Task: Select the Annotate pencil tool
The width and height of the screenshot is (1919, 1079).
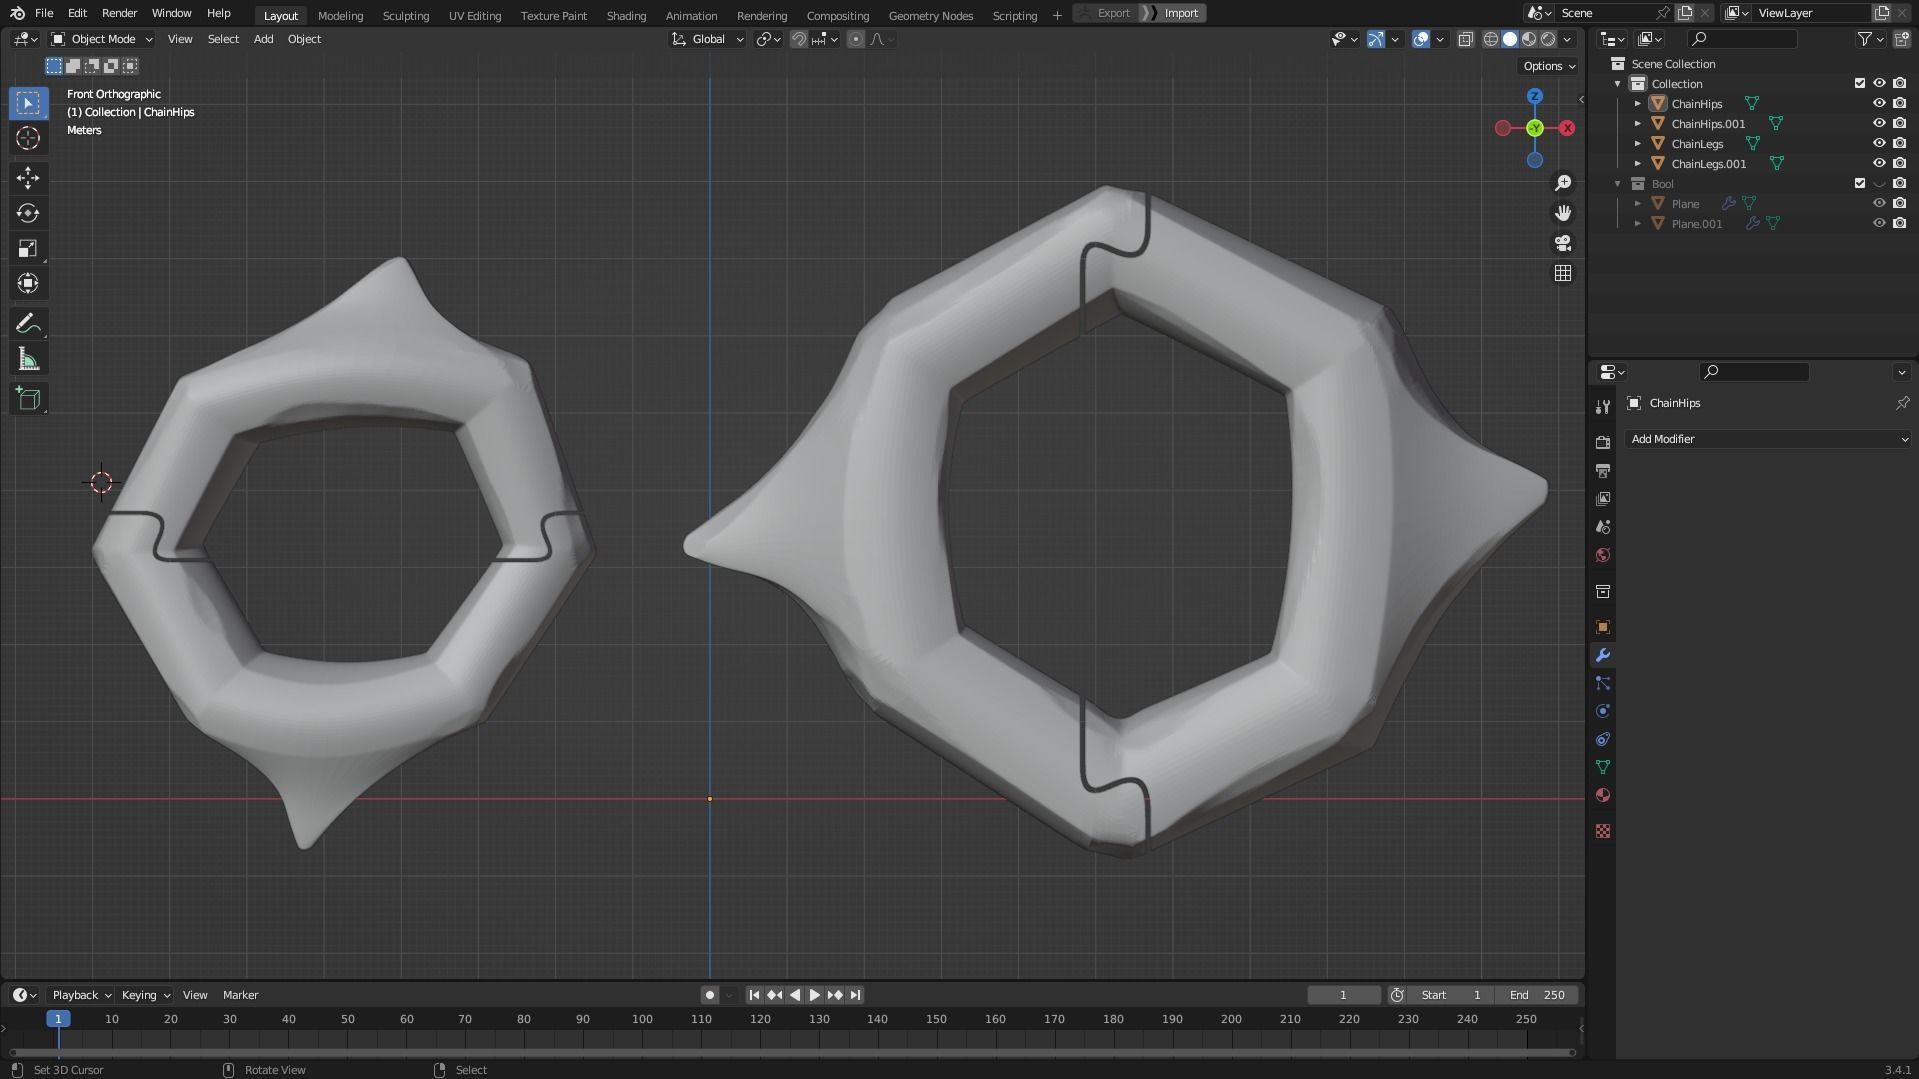Action: tap(28, 324)
